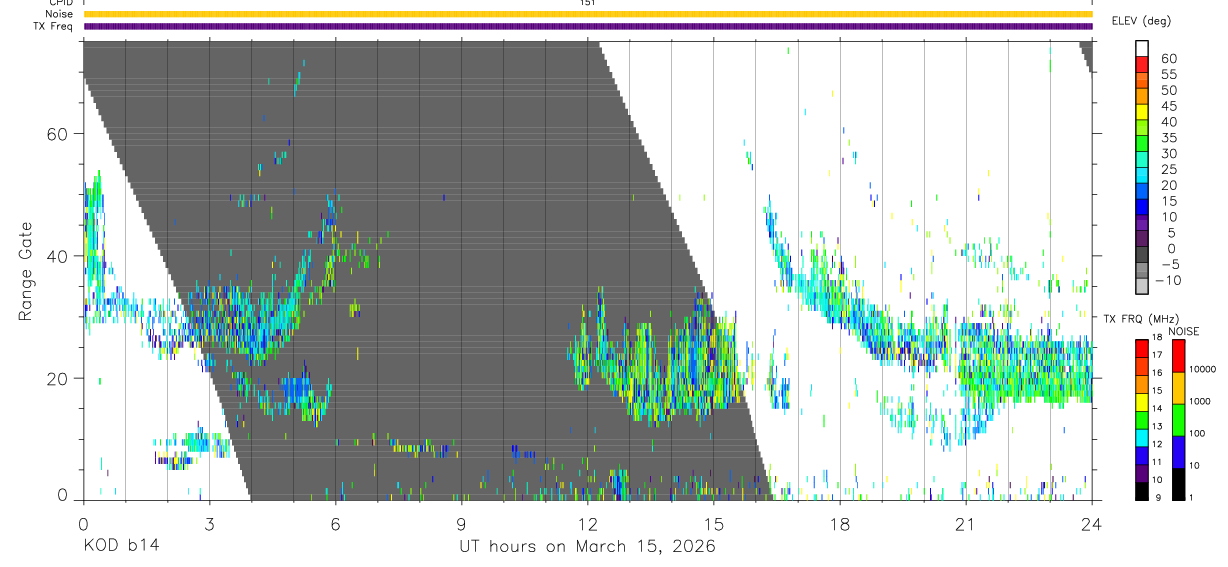
Task: Click the "1" value at the NOISE legend bottom
Action: [x=1191, y=498]
